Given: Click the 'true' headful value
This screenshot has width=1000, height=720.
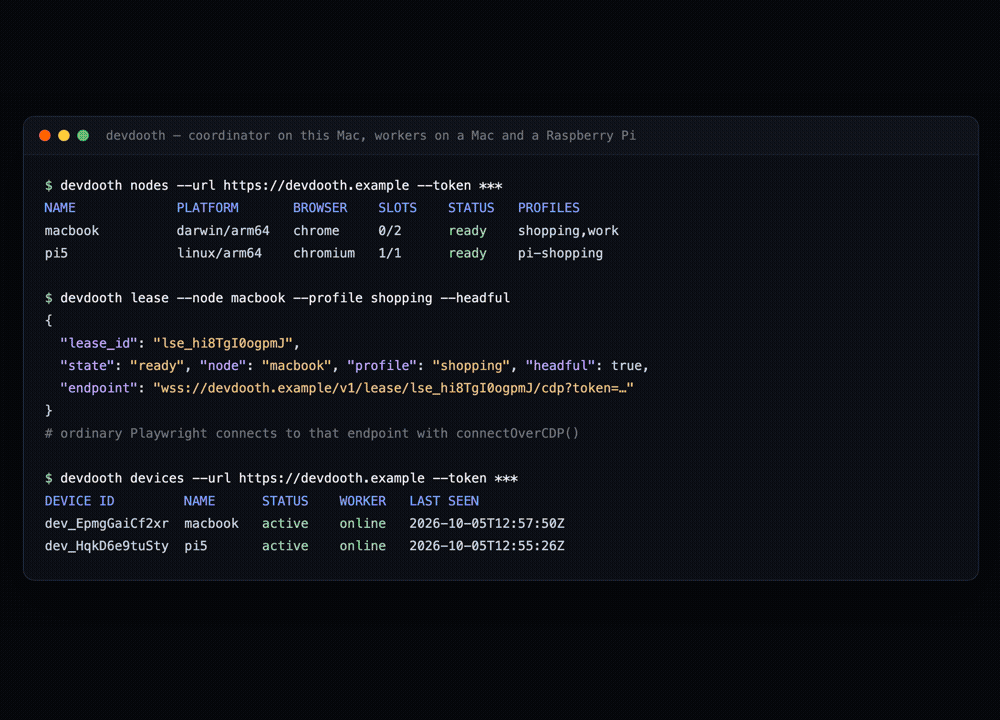Looking at the screenshot, I should (x=626, y=365).
